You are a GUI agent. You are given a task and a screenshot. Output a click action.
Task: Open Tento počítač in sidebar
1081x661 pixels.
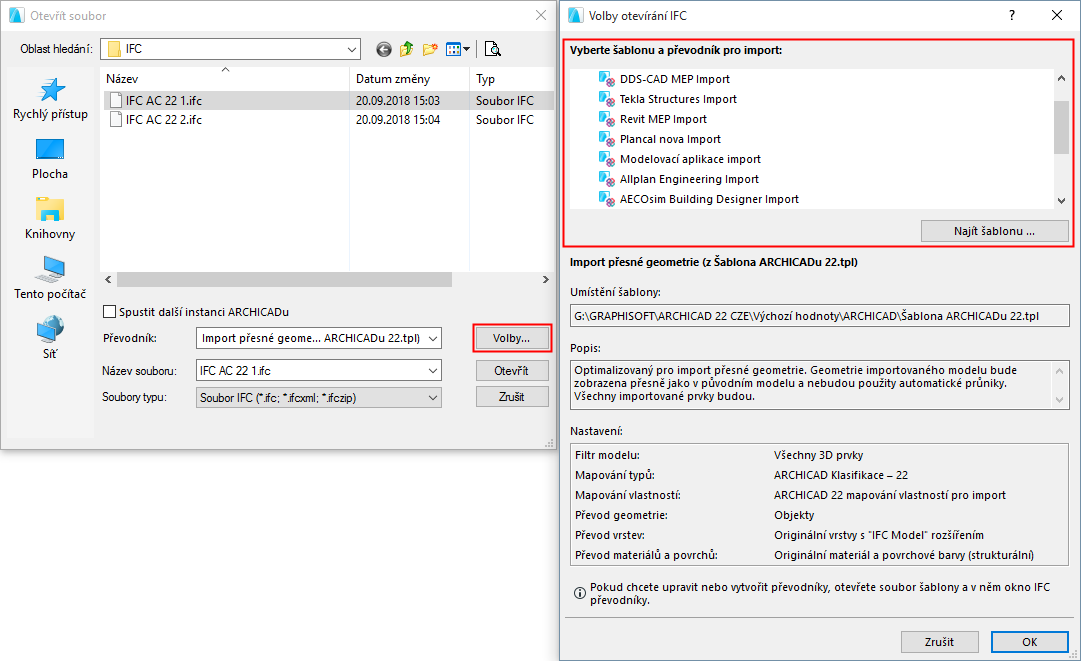coord(50,278)
